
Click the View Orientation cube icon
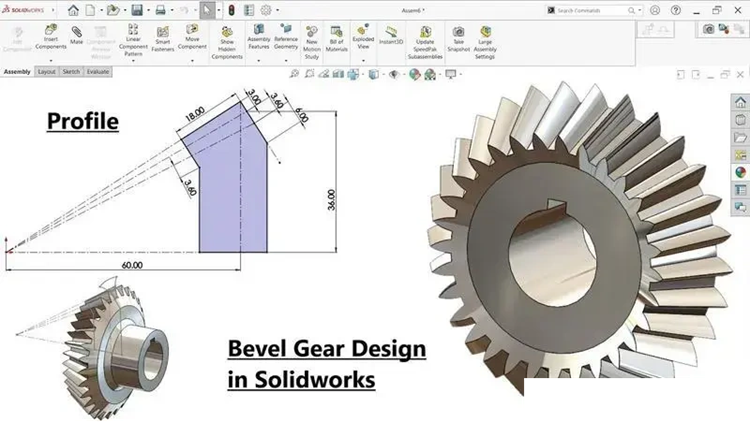tap(353, 74)
